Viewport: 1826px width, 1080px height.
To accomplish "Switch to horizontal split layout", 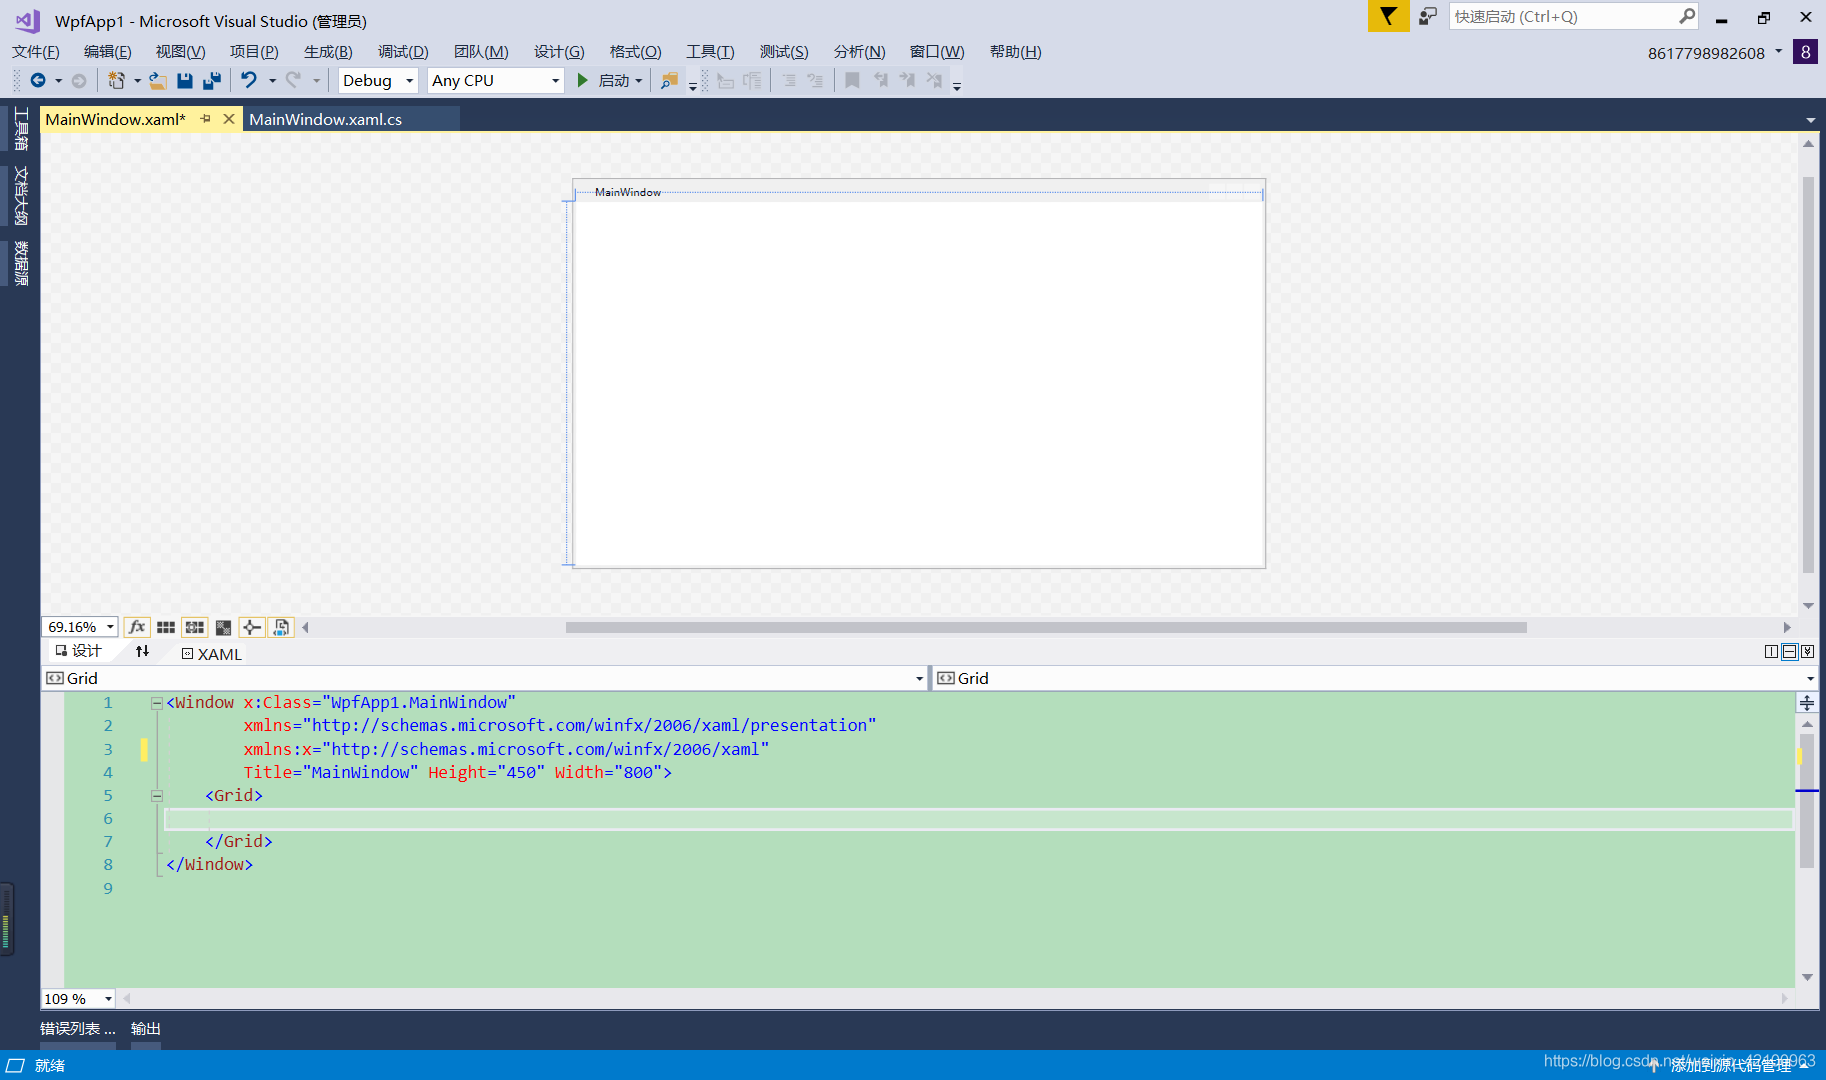I will (x=1789, y=652).
